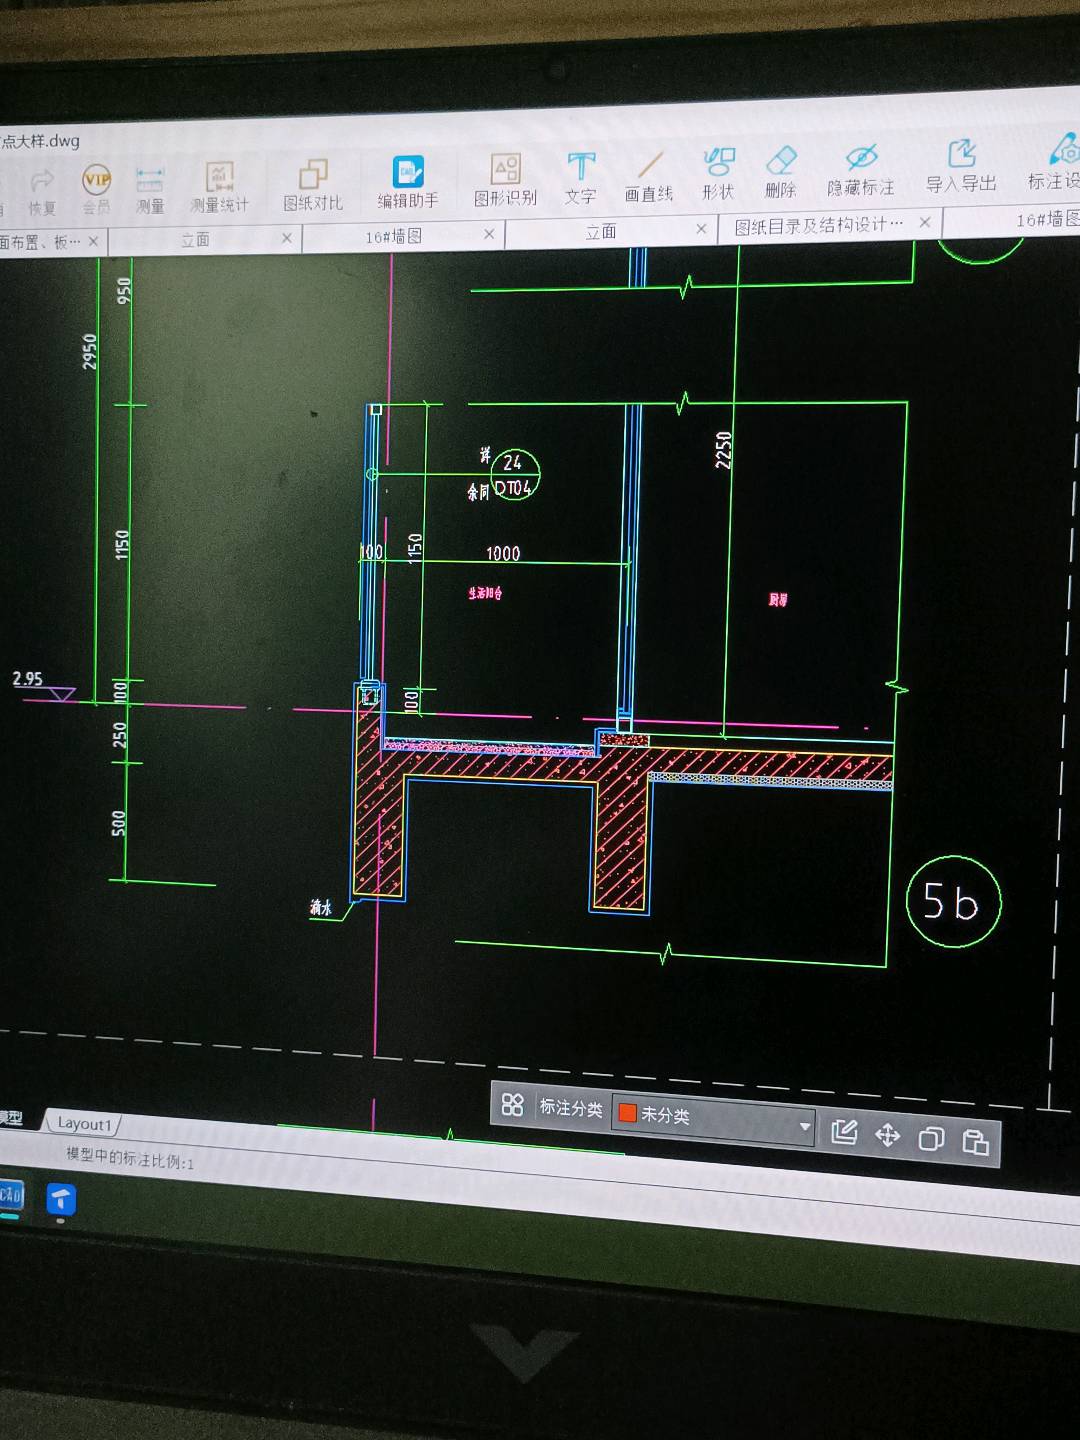
Task: Close the second 立面 tab
Action: 701,229
